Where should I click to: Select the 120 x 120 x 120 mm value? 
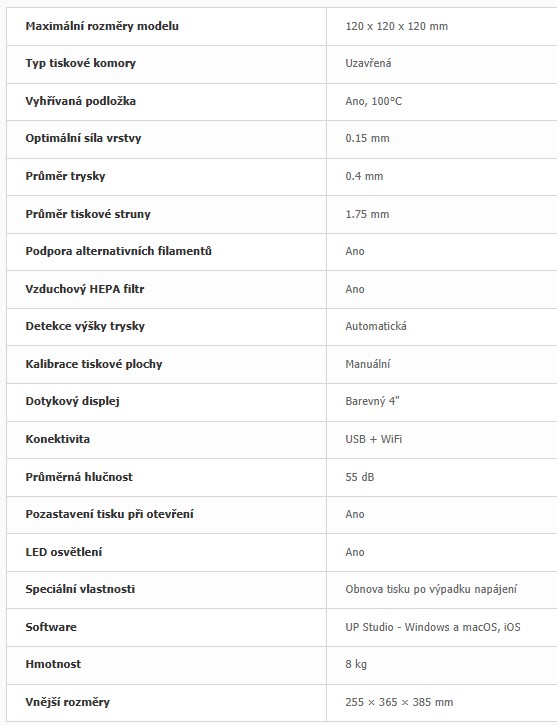[x=397, y=26]
